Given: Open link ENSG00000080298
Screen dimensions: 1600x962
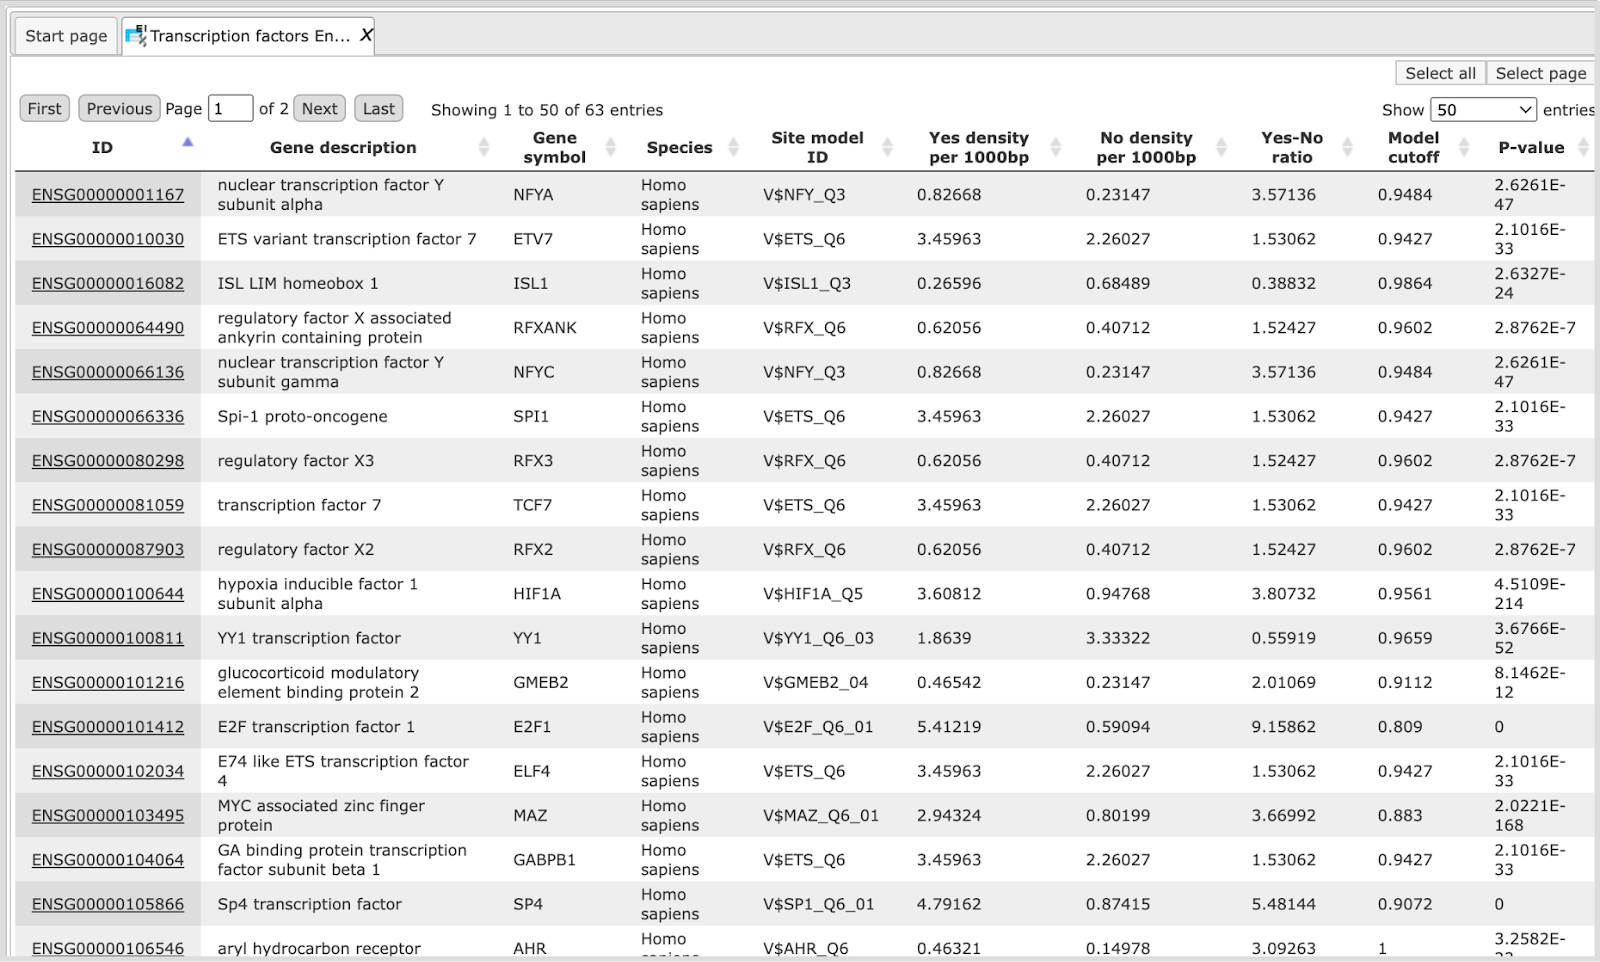Looking at the screenshot, I should tap(108, 461).
